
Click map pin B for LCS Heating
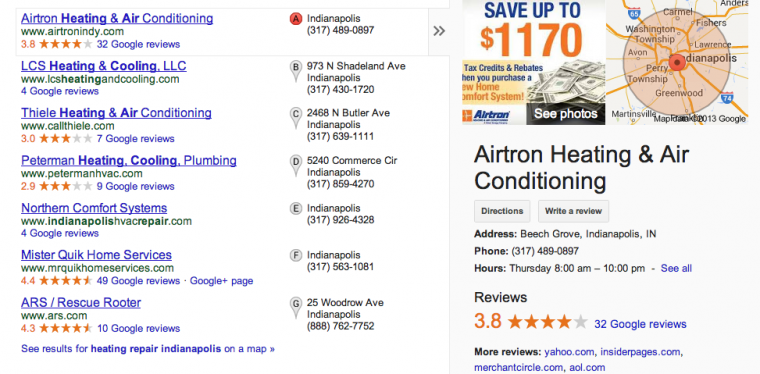click(x=296, y=71)
